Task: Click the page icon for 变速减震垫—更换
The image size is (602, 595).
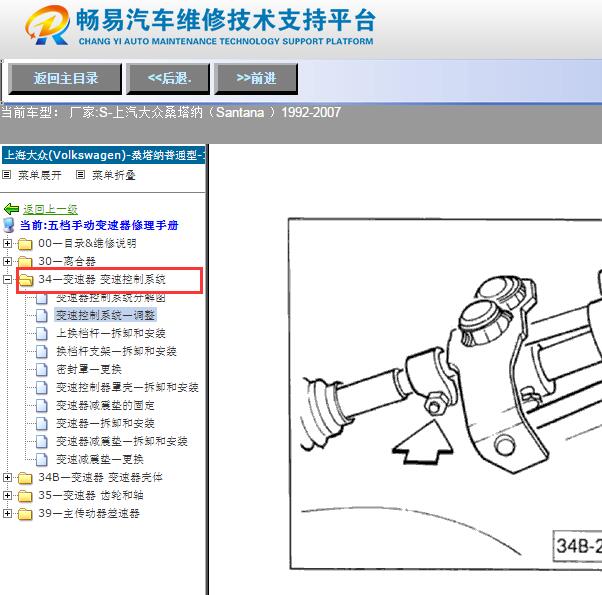Action: (x=42, y=459)
